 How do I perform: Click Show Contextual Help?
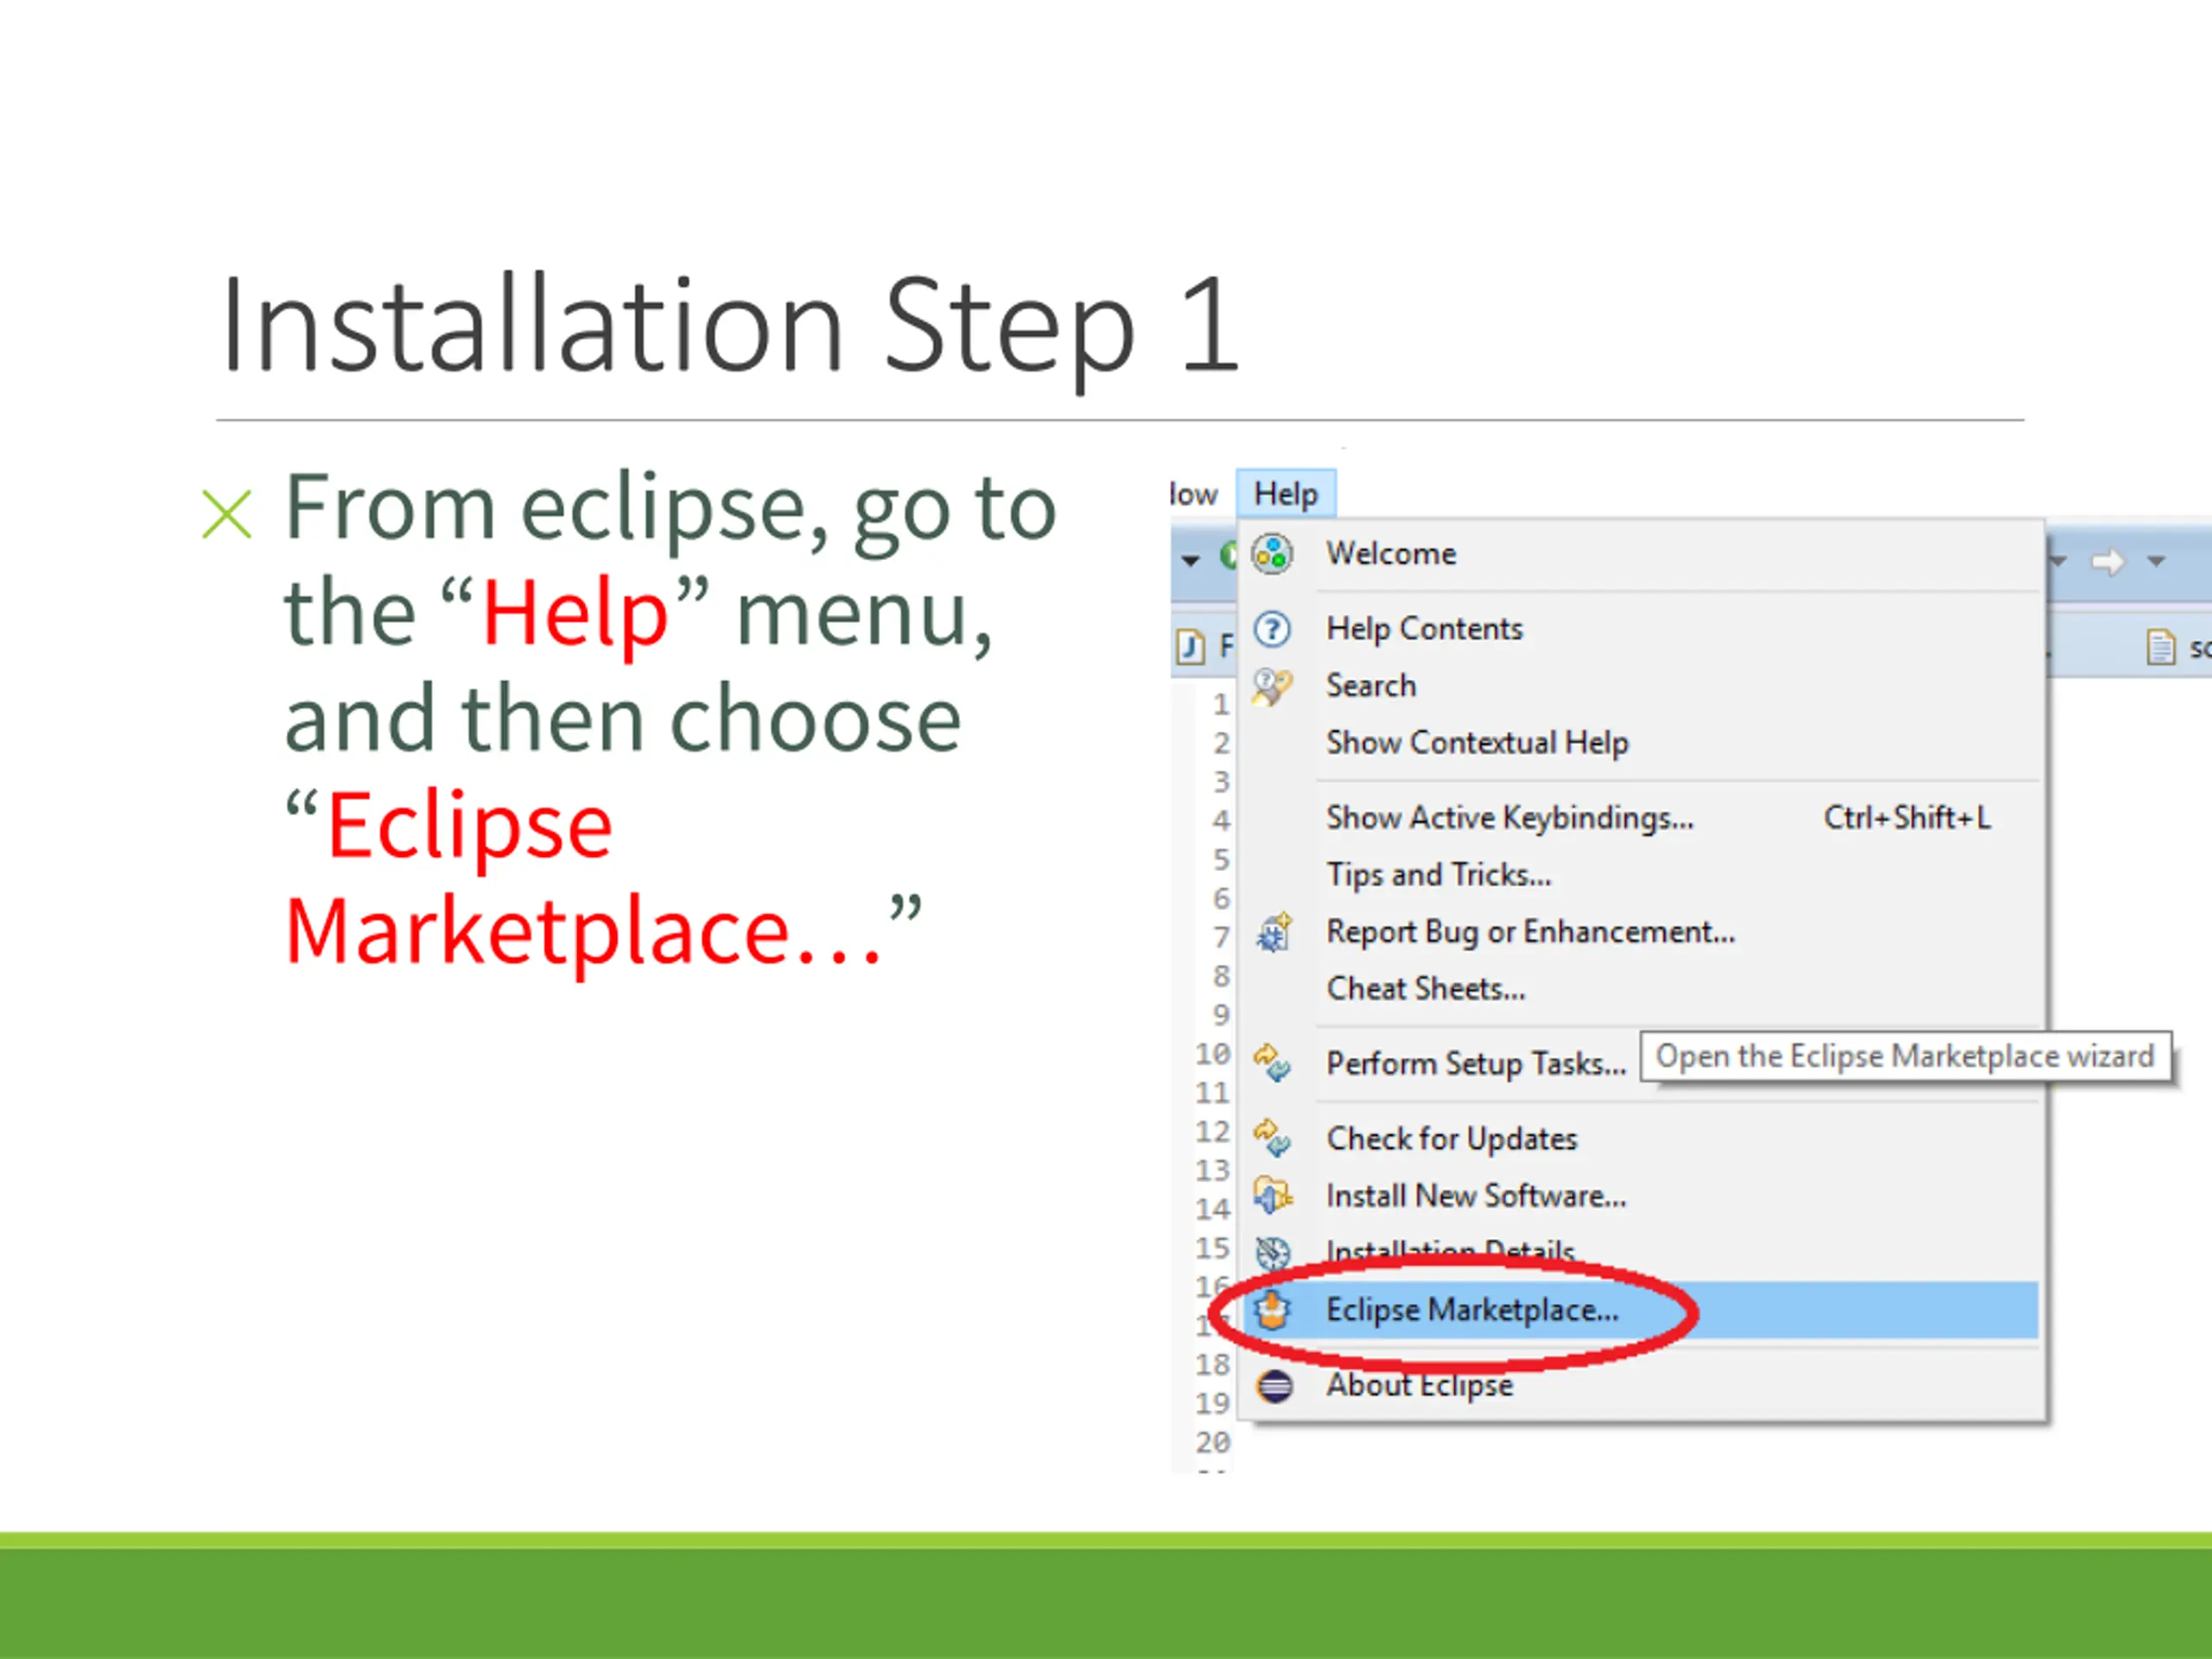[1640, 743]
